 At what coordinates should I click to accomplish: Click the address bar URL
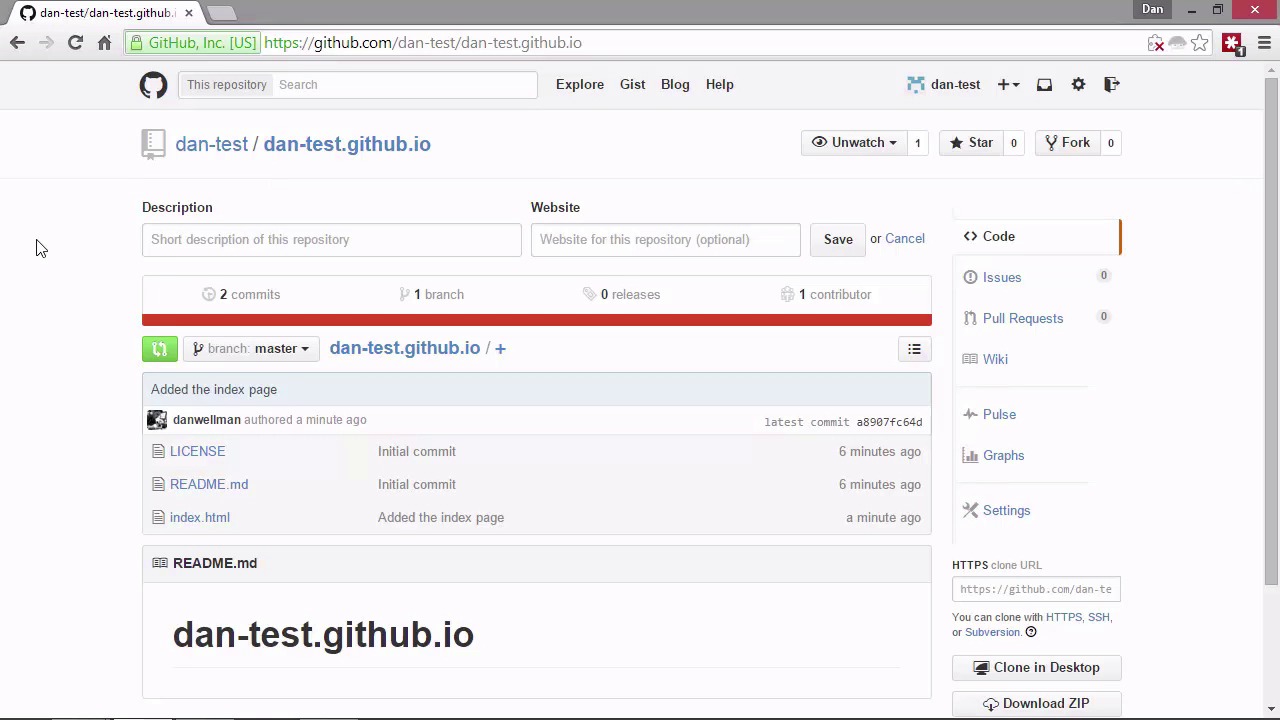click(x=422, y=43)
